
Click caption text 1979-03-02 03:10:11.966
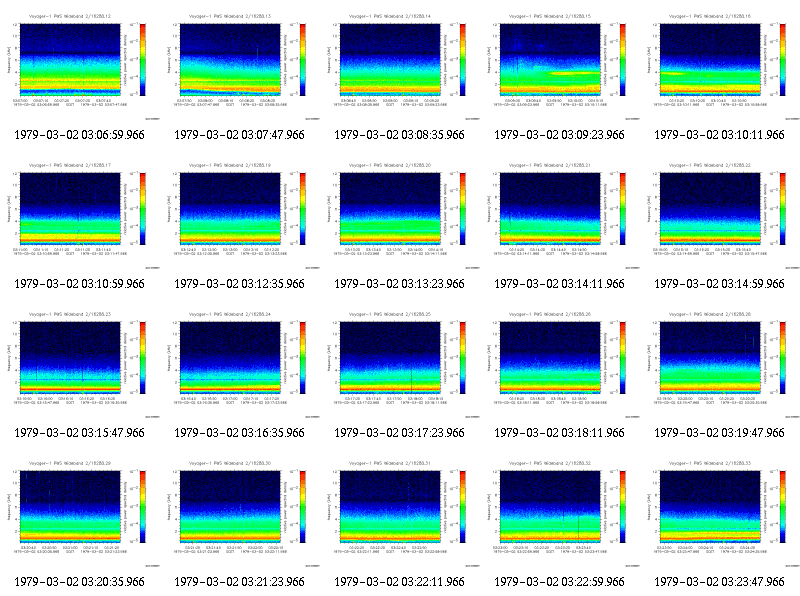[719, 135]
